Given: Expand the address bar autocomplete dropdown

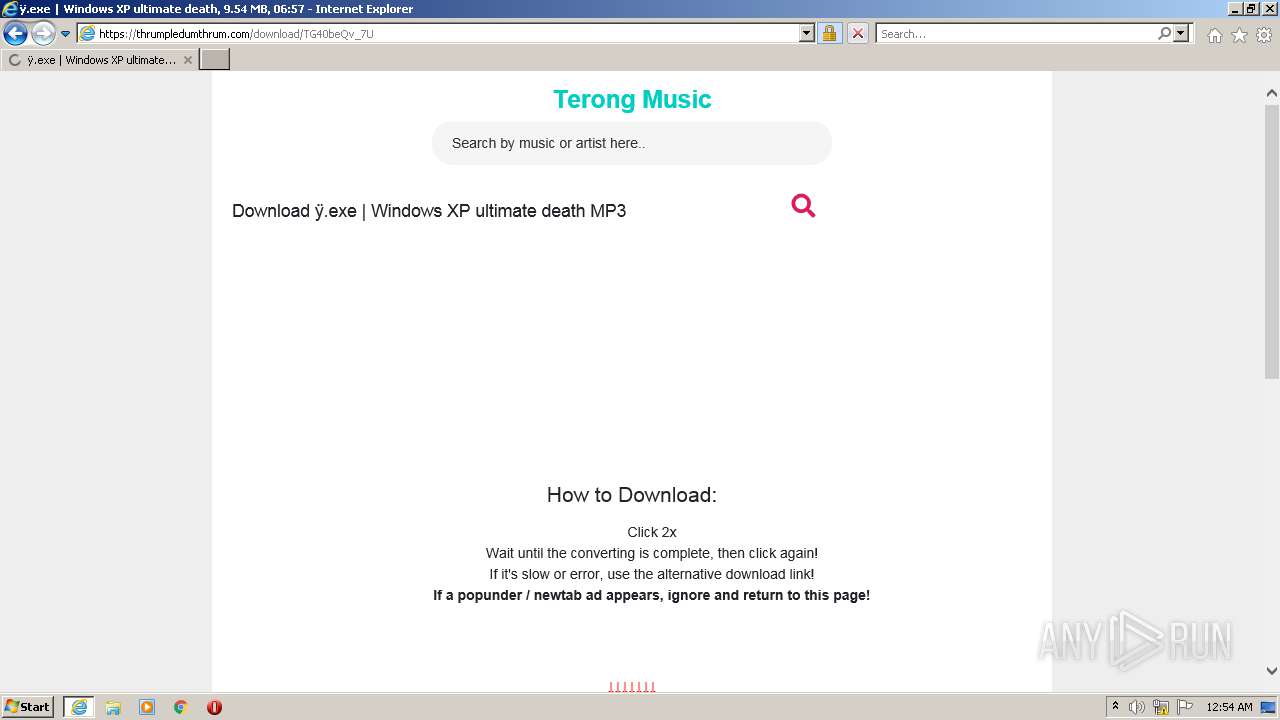Looking at the screenshot, I should 807,34.
